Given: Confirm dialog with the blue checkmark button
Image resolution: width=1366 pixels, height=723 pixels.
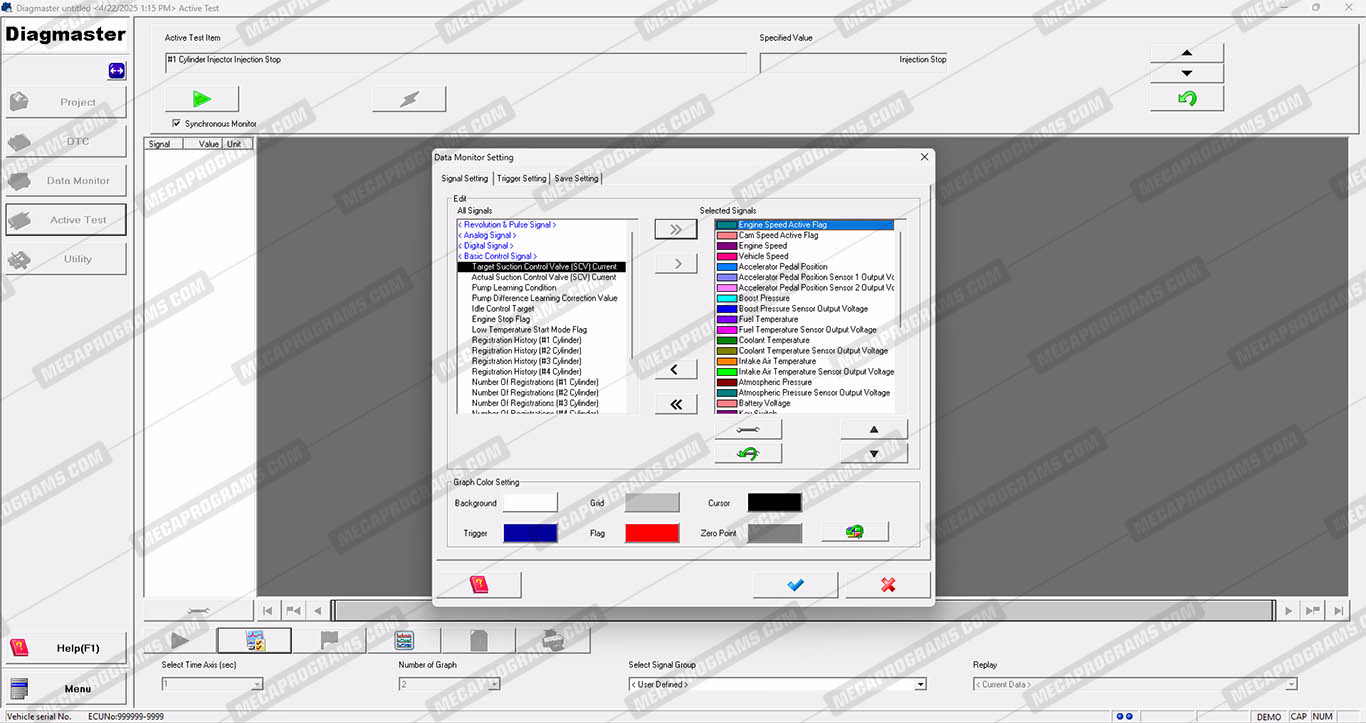Looking at the screenshot, I should (795, 585).
